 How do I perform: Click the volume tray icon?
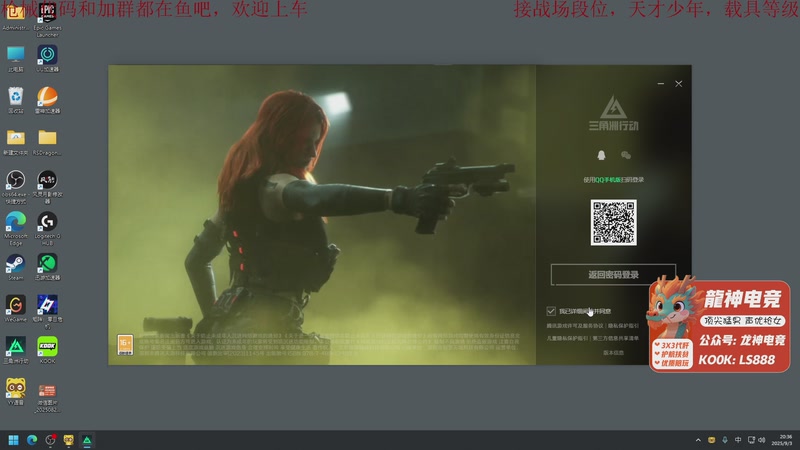pyautogui.click(x=762, y=440)
